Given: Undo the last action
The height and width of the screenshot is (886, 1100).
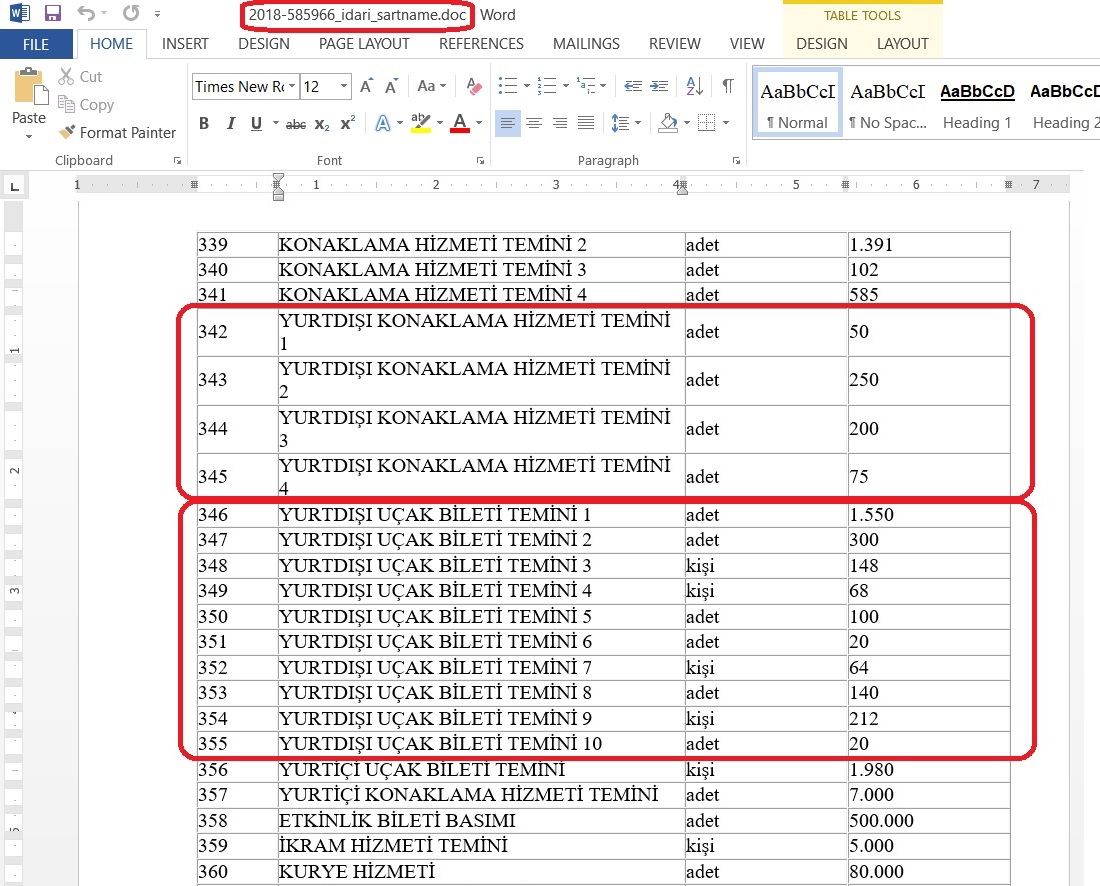Looking at the screenshot, I should coord(86,13).
